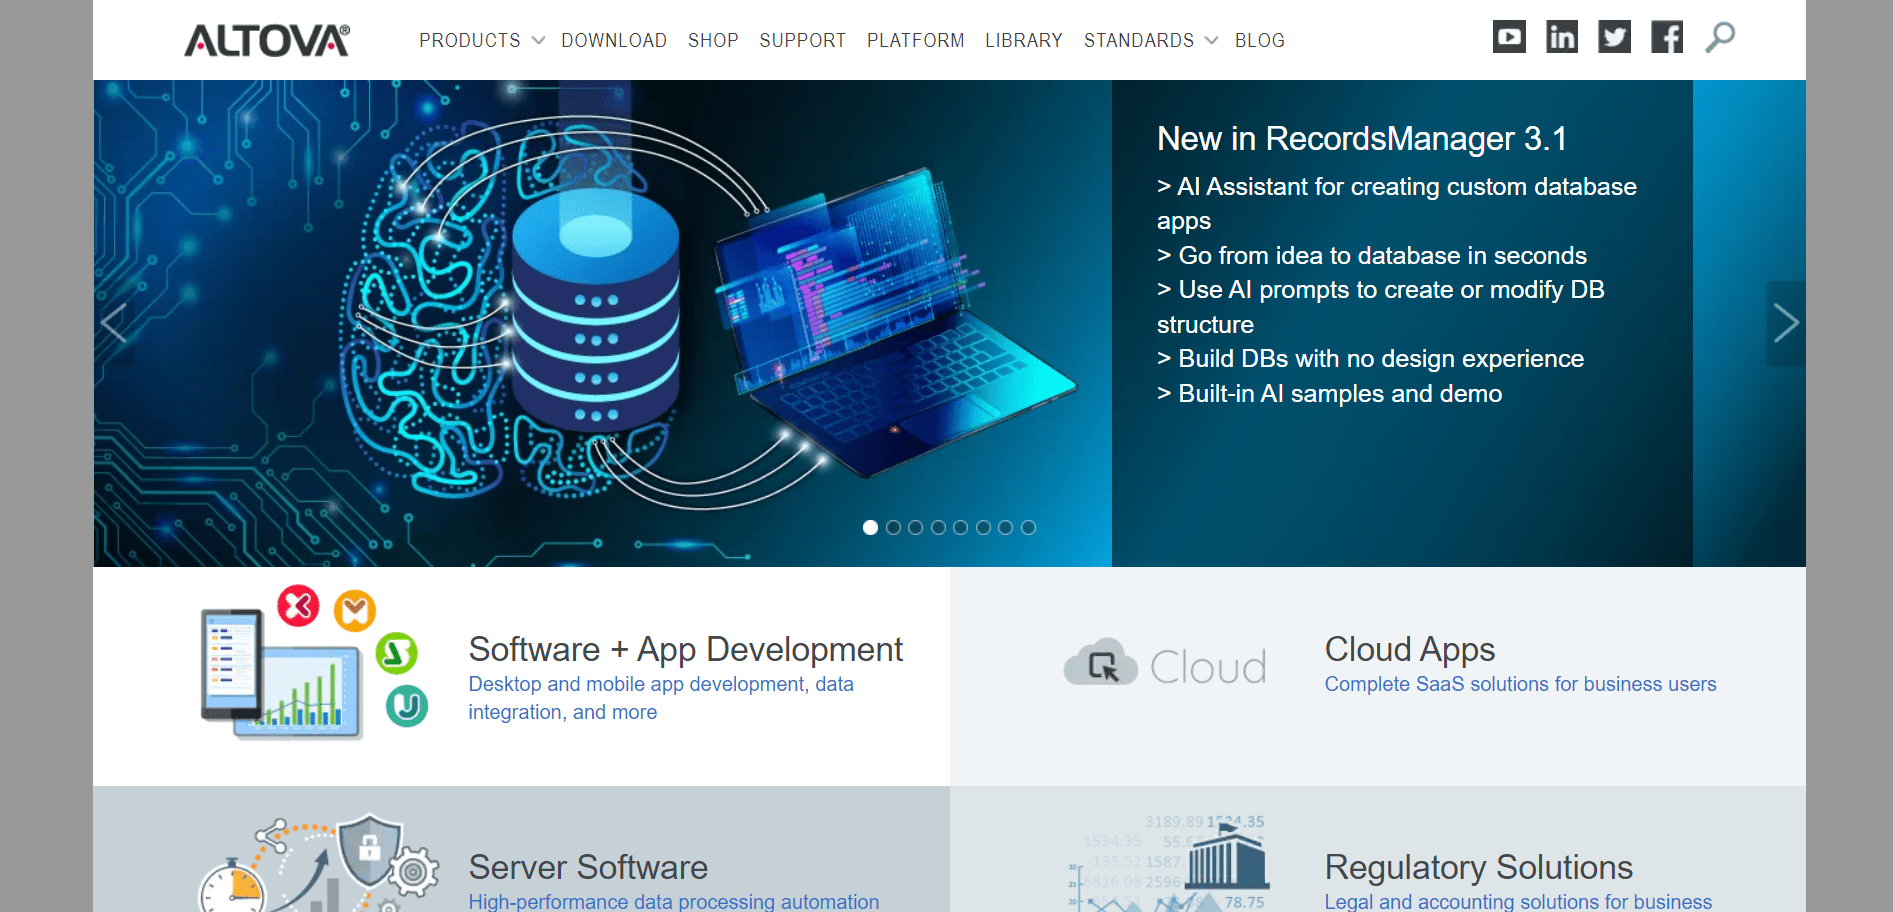1893x912 pixels.
Task: Select the sixth carousel slide dot
Action: click(x=983, y=527)
